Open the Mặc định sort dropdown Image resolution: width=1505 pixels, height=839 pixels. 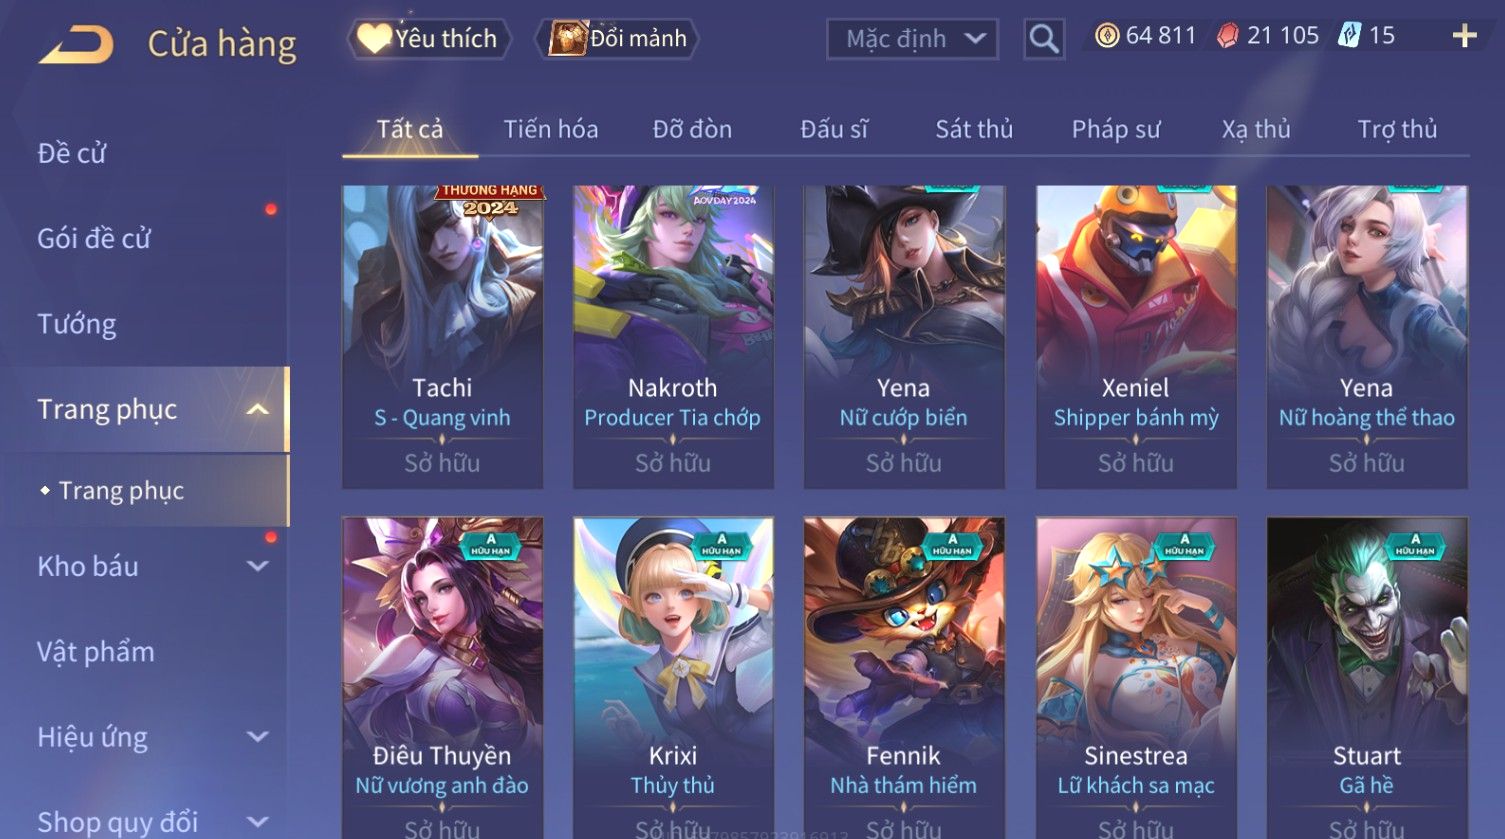tap(912, 39)
